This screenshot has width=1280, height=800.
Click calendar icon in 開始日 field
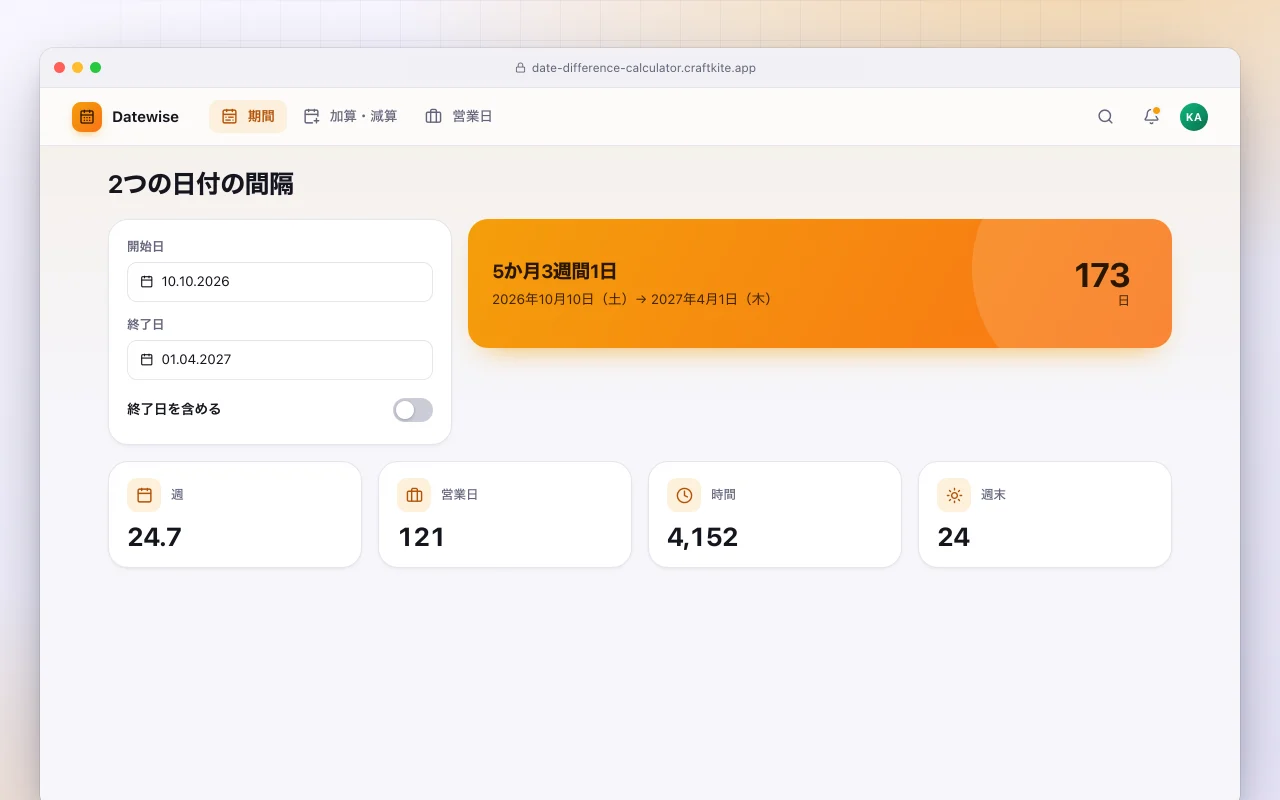coord(147,282)
